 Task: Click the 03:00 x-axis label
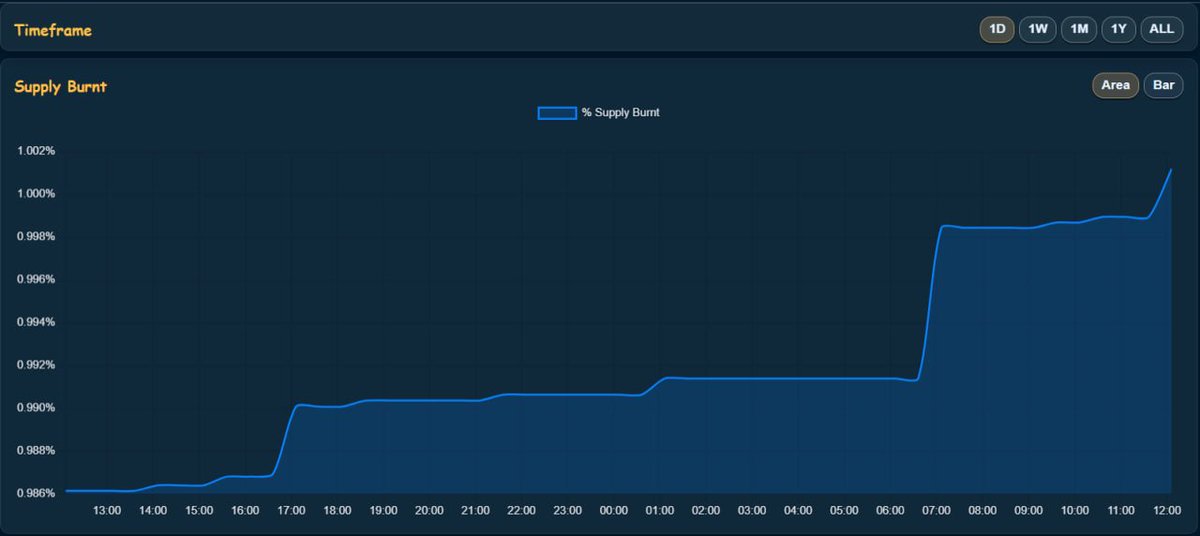pyautogui.click(x=751, y=511)
